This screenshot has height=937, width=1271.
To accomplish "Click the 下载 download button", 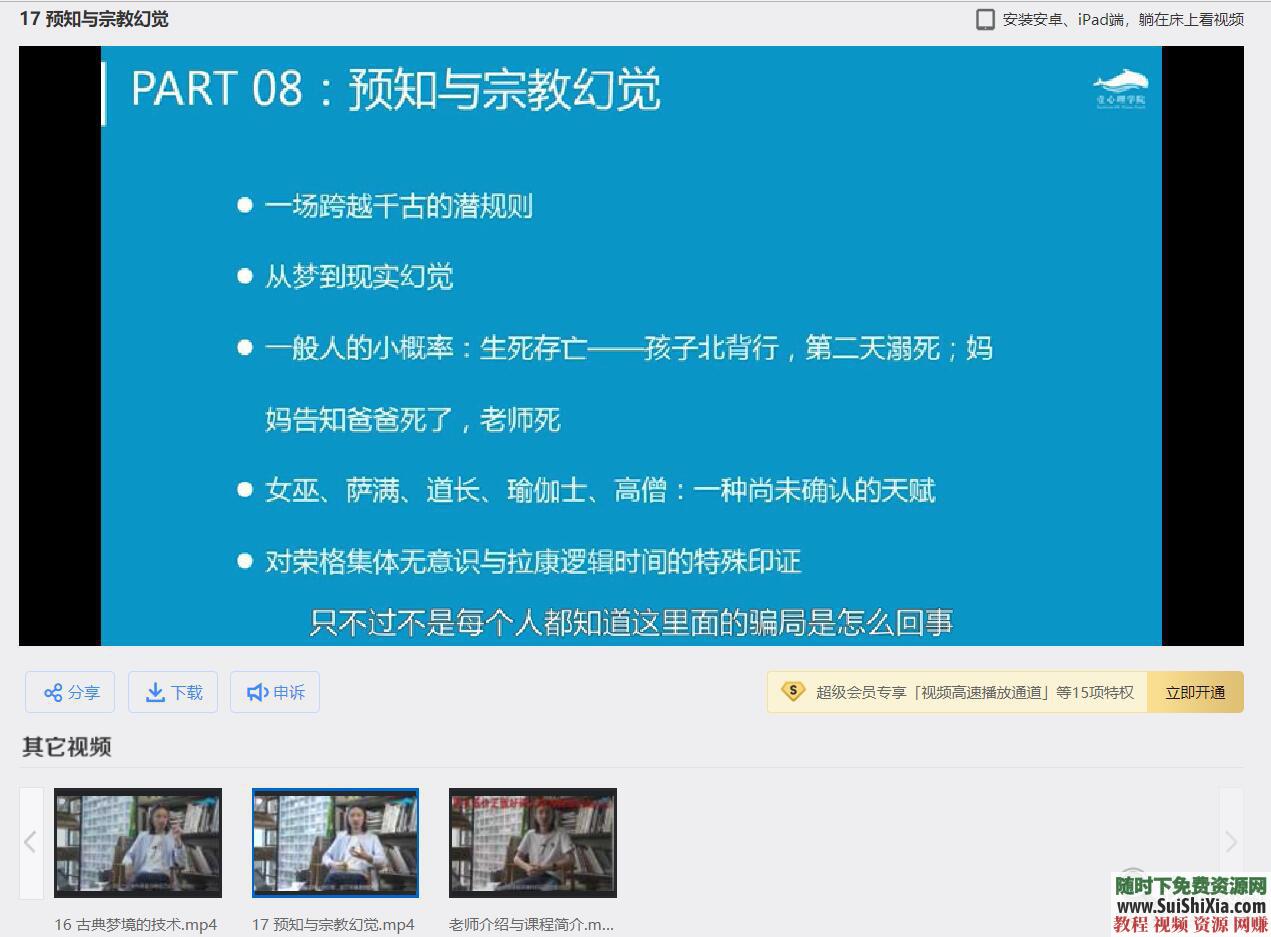I will (173, 691).
